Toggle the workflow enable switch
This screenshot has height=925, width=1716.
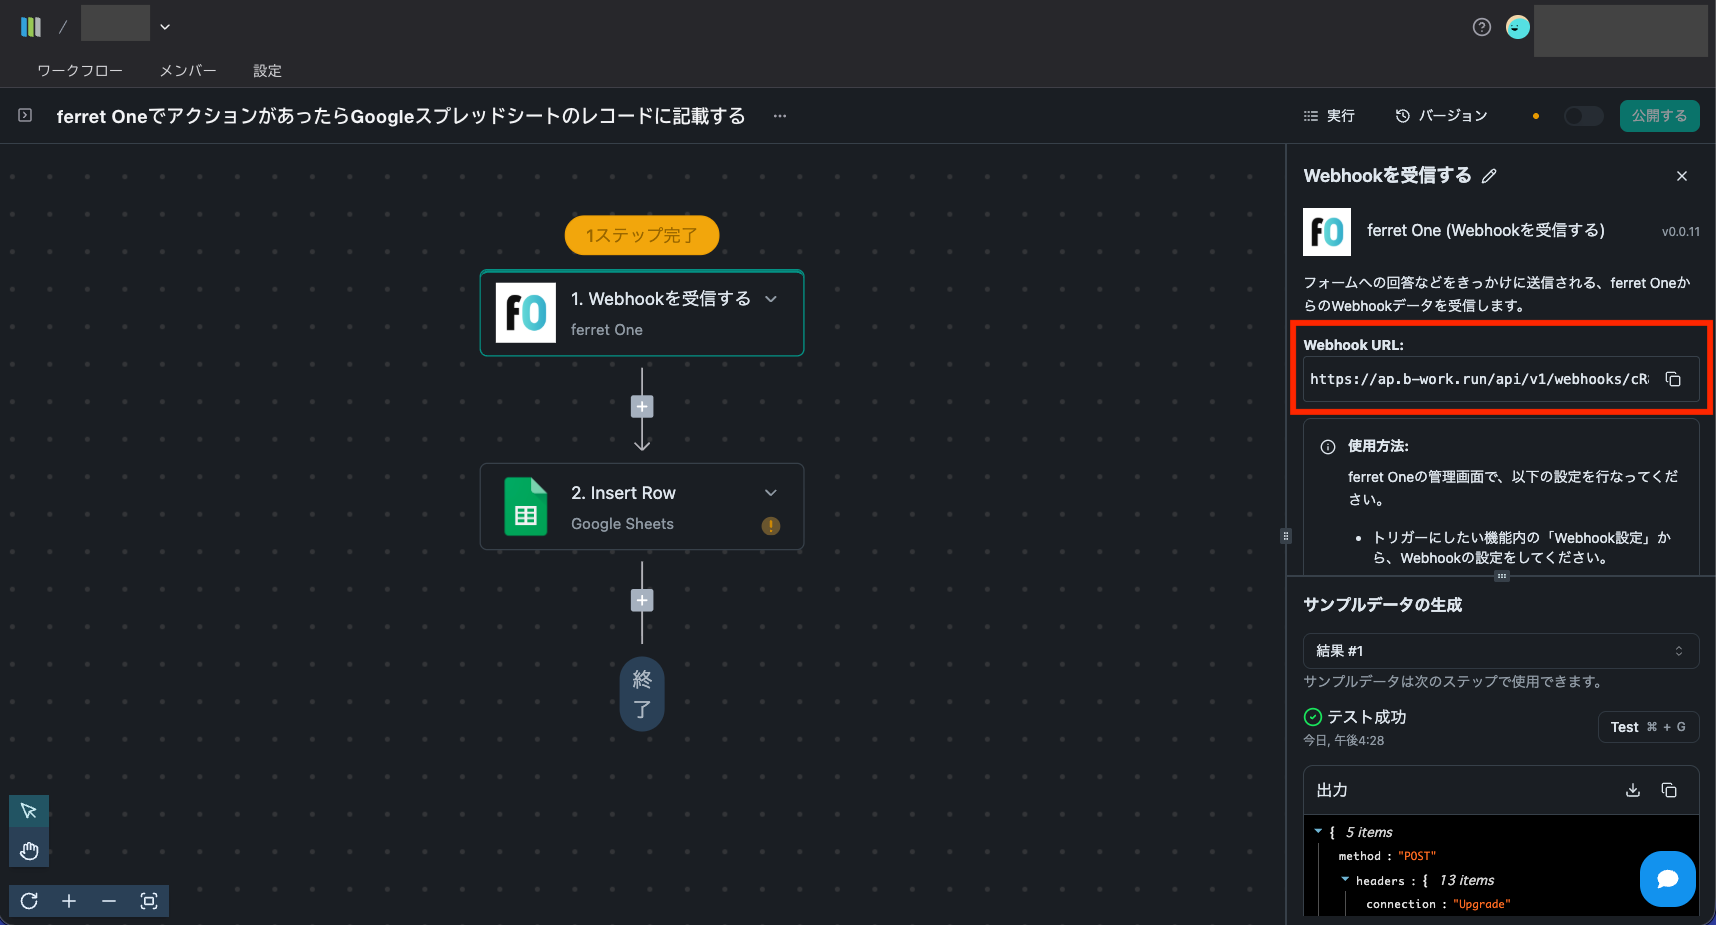1584,116
